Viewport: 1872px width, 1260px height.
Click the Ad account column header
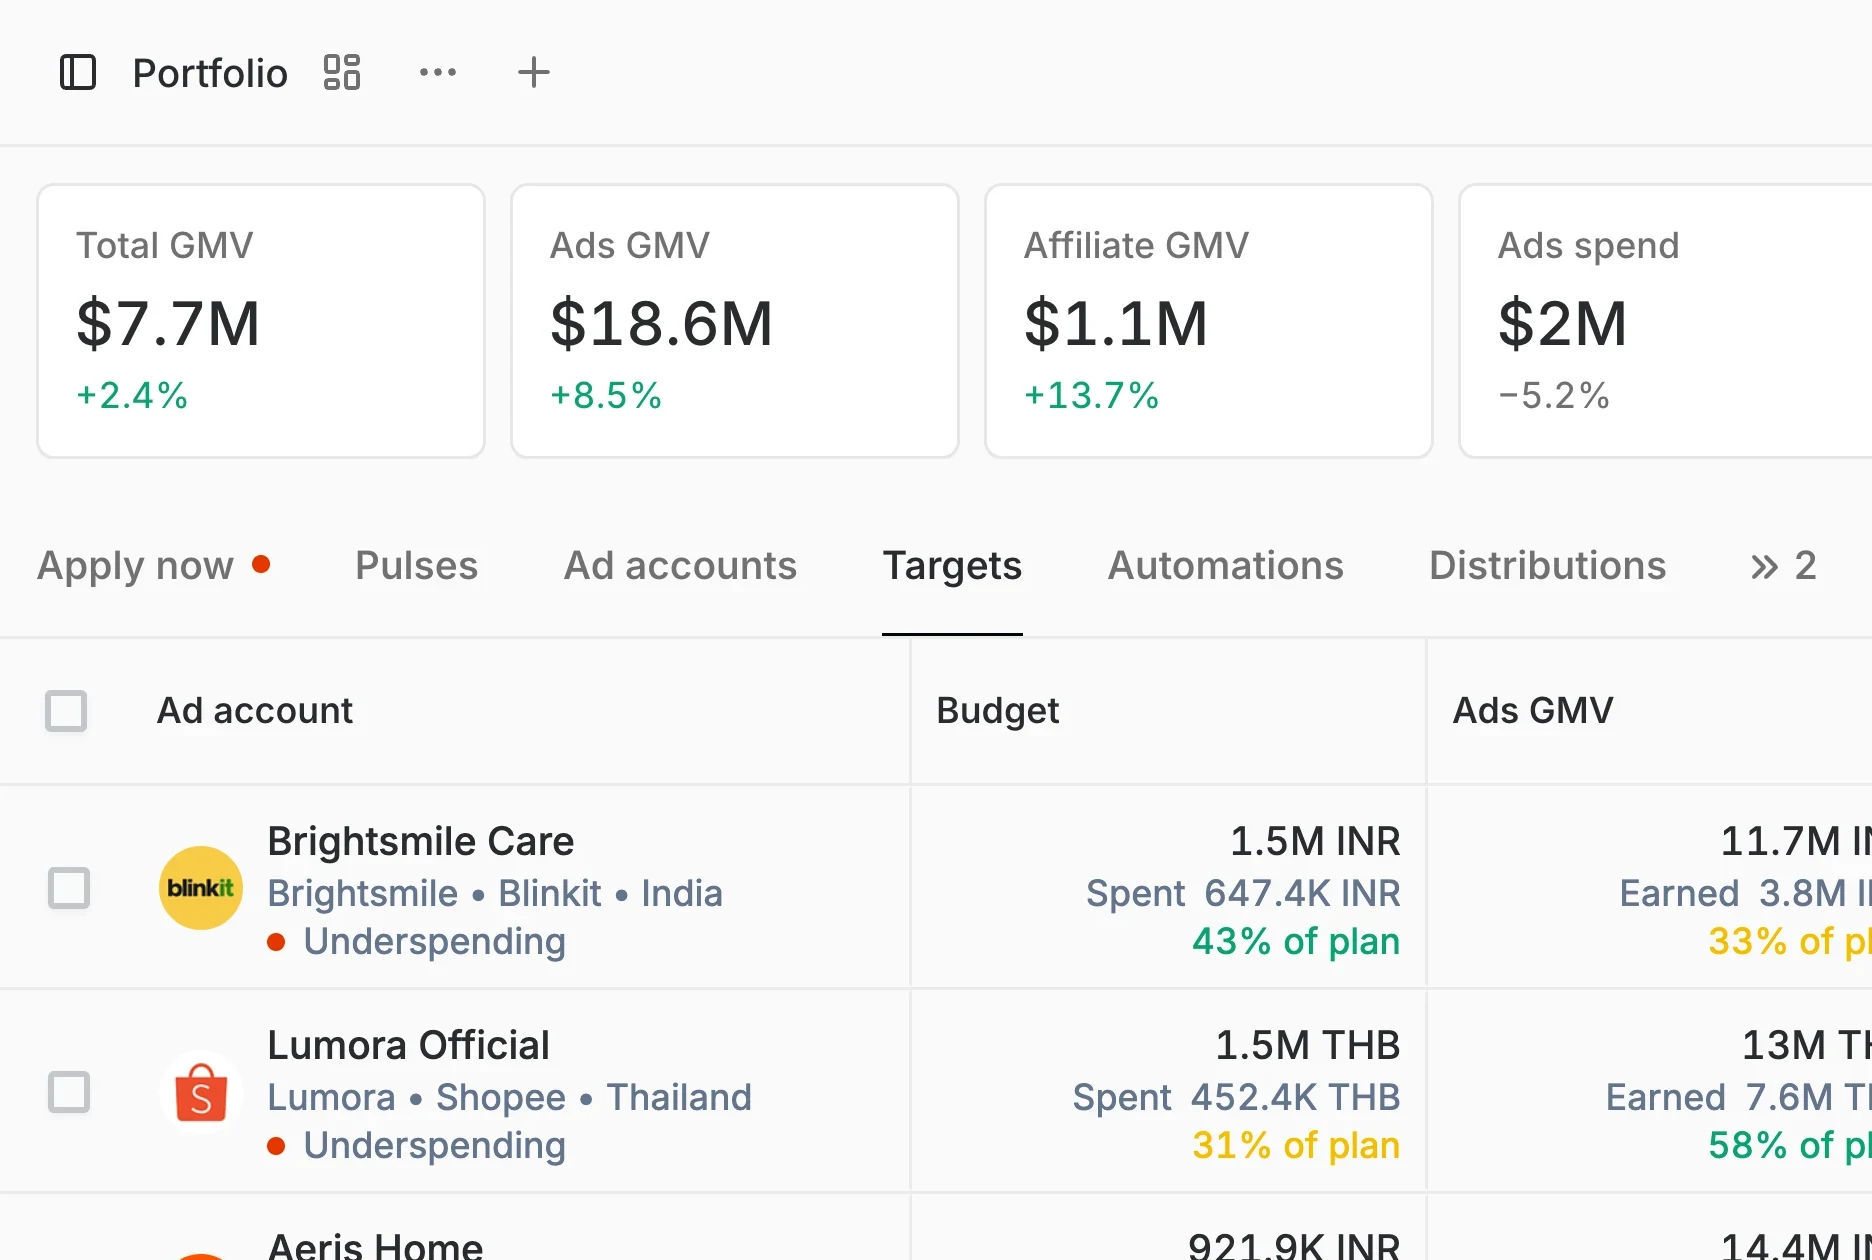[x=255, y=711]
